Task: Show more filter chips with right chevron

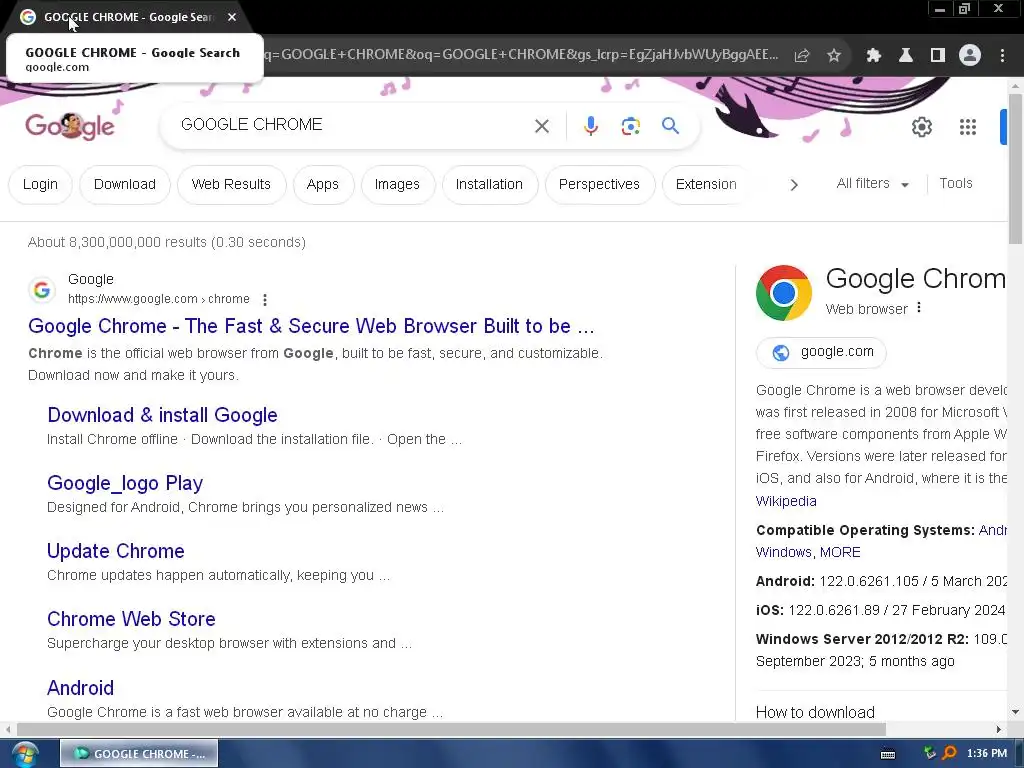Action: tap(793, 185)
